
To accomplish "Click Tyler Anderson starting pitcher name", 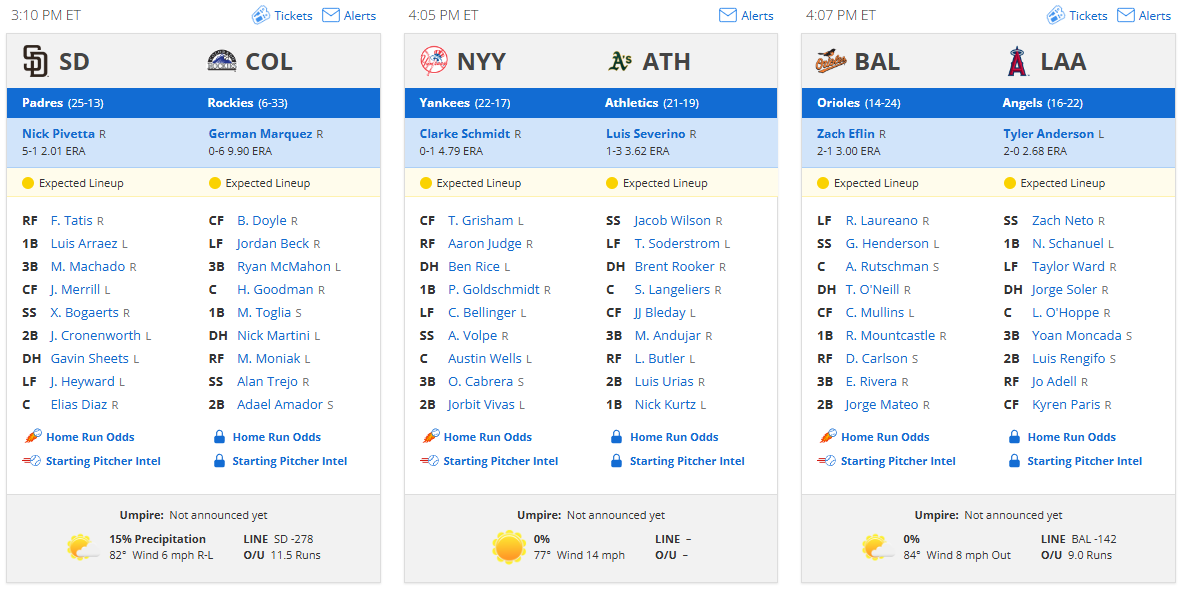I will coord(1048,134).
